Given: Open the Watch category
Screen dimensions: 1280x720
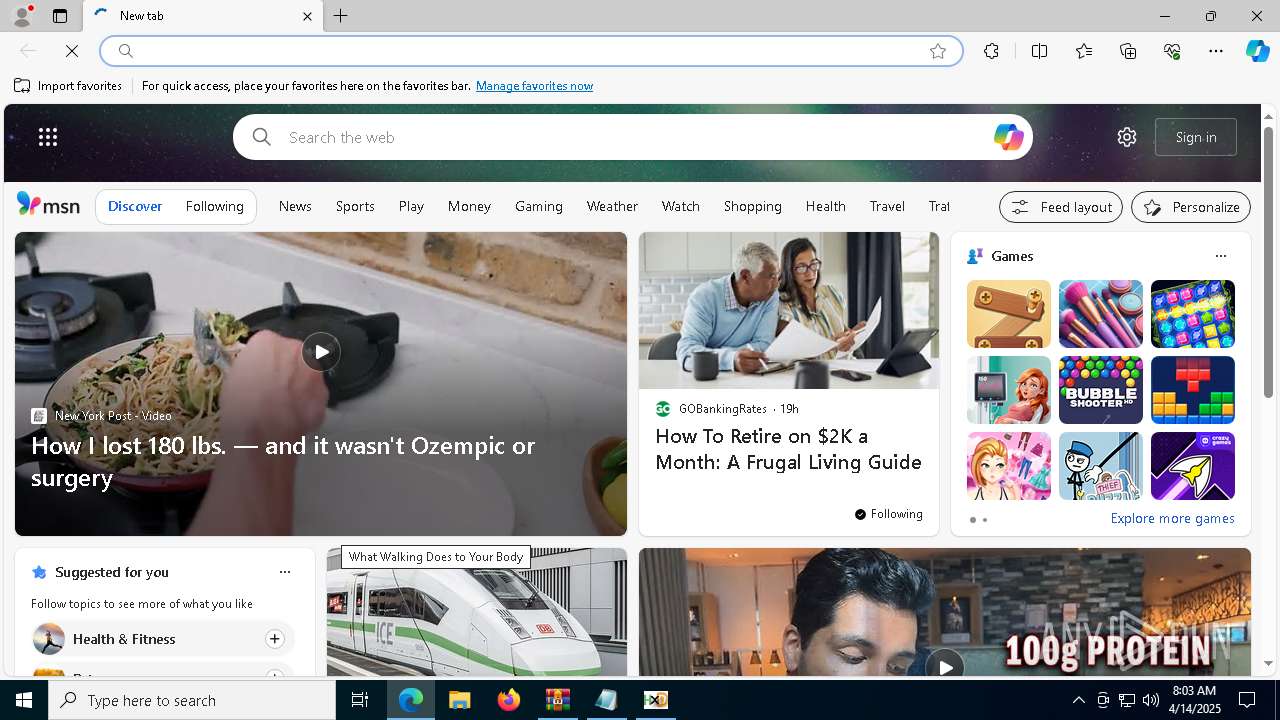Looking at the screenshot, I should coord(680,206).
